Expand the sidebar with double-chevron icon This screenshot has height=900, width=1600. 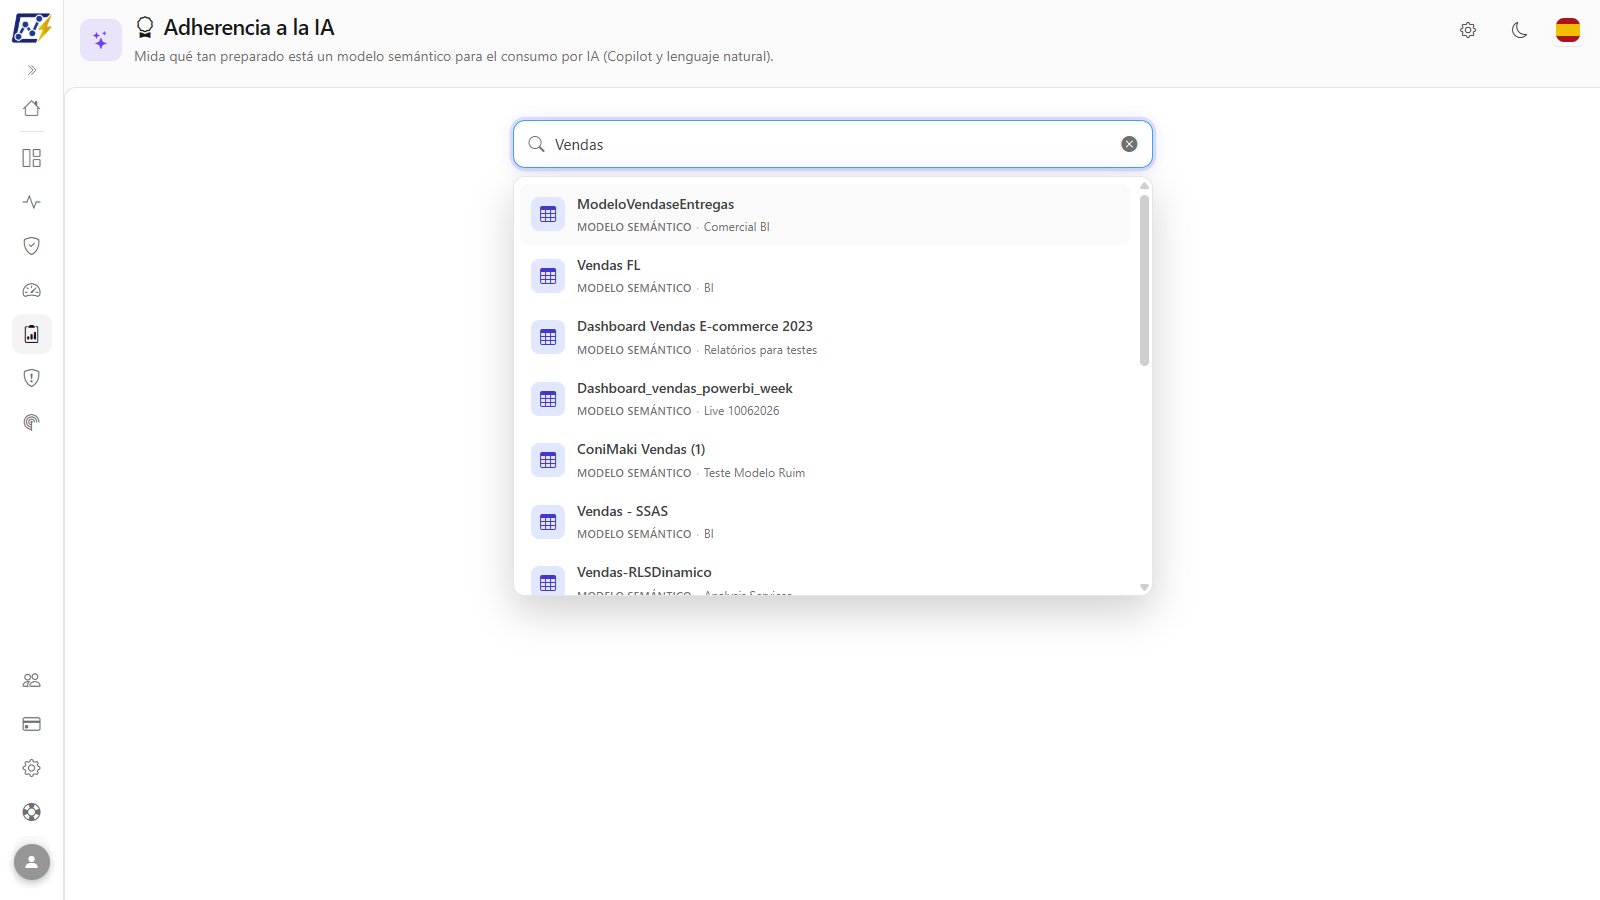coord(32,70)
